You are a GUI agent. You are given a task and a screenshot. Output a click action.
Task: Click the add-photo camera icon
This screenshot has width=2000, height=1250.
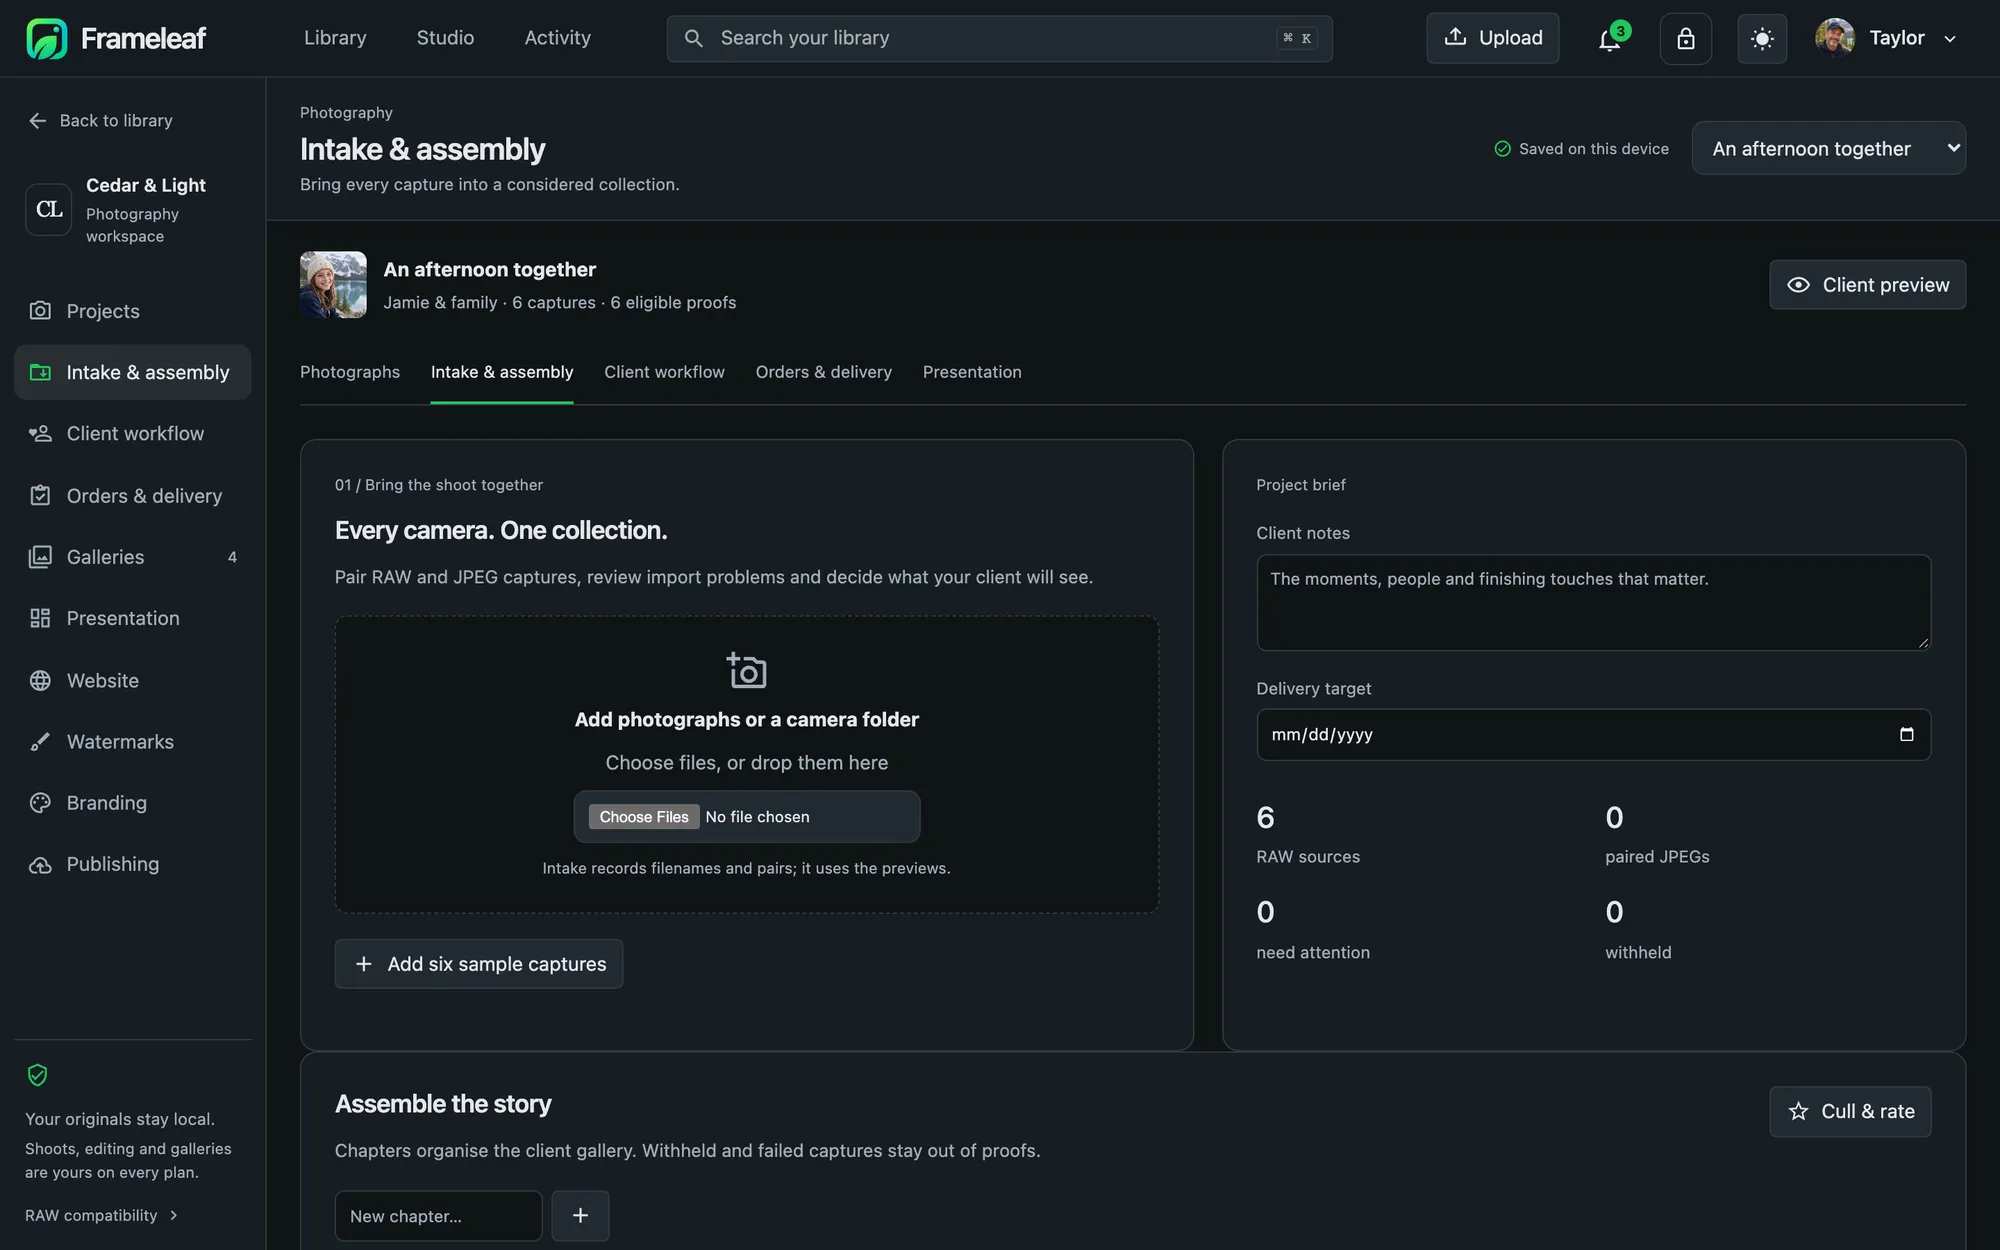[746, 670]
